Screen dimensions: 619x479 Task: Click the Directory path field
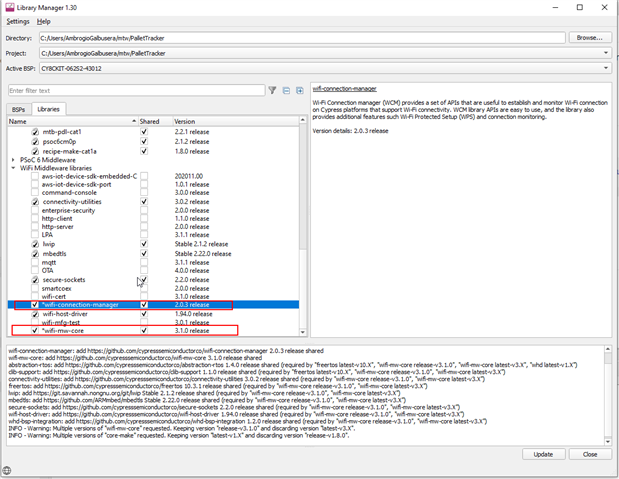(x=302, y=38)
